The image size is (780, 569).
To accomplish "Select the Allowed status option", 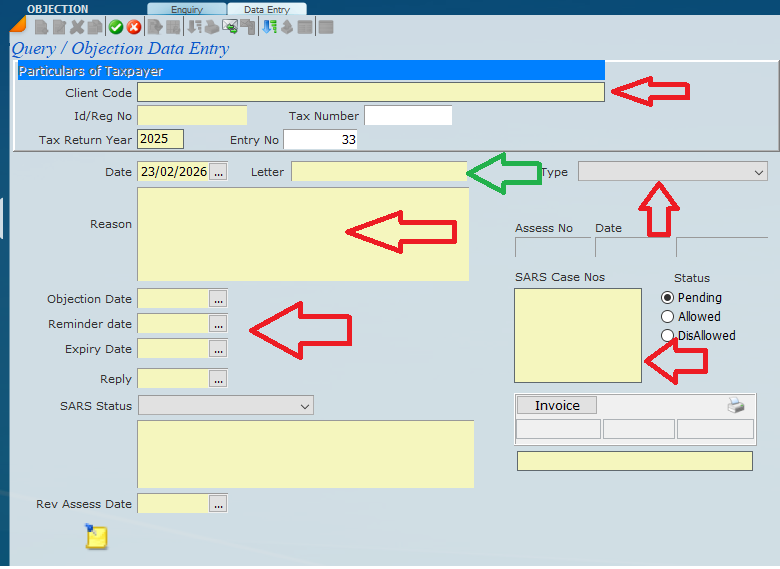I will pos(668,317).
